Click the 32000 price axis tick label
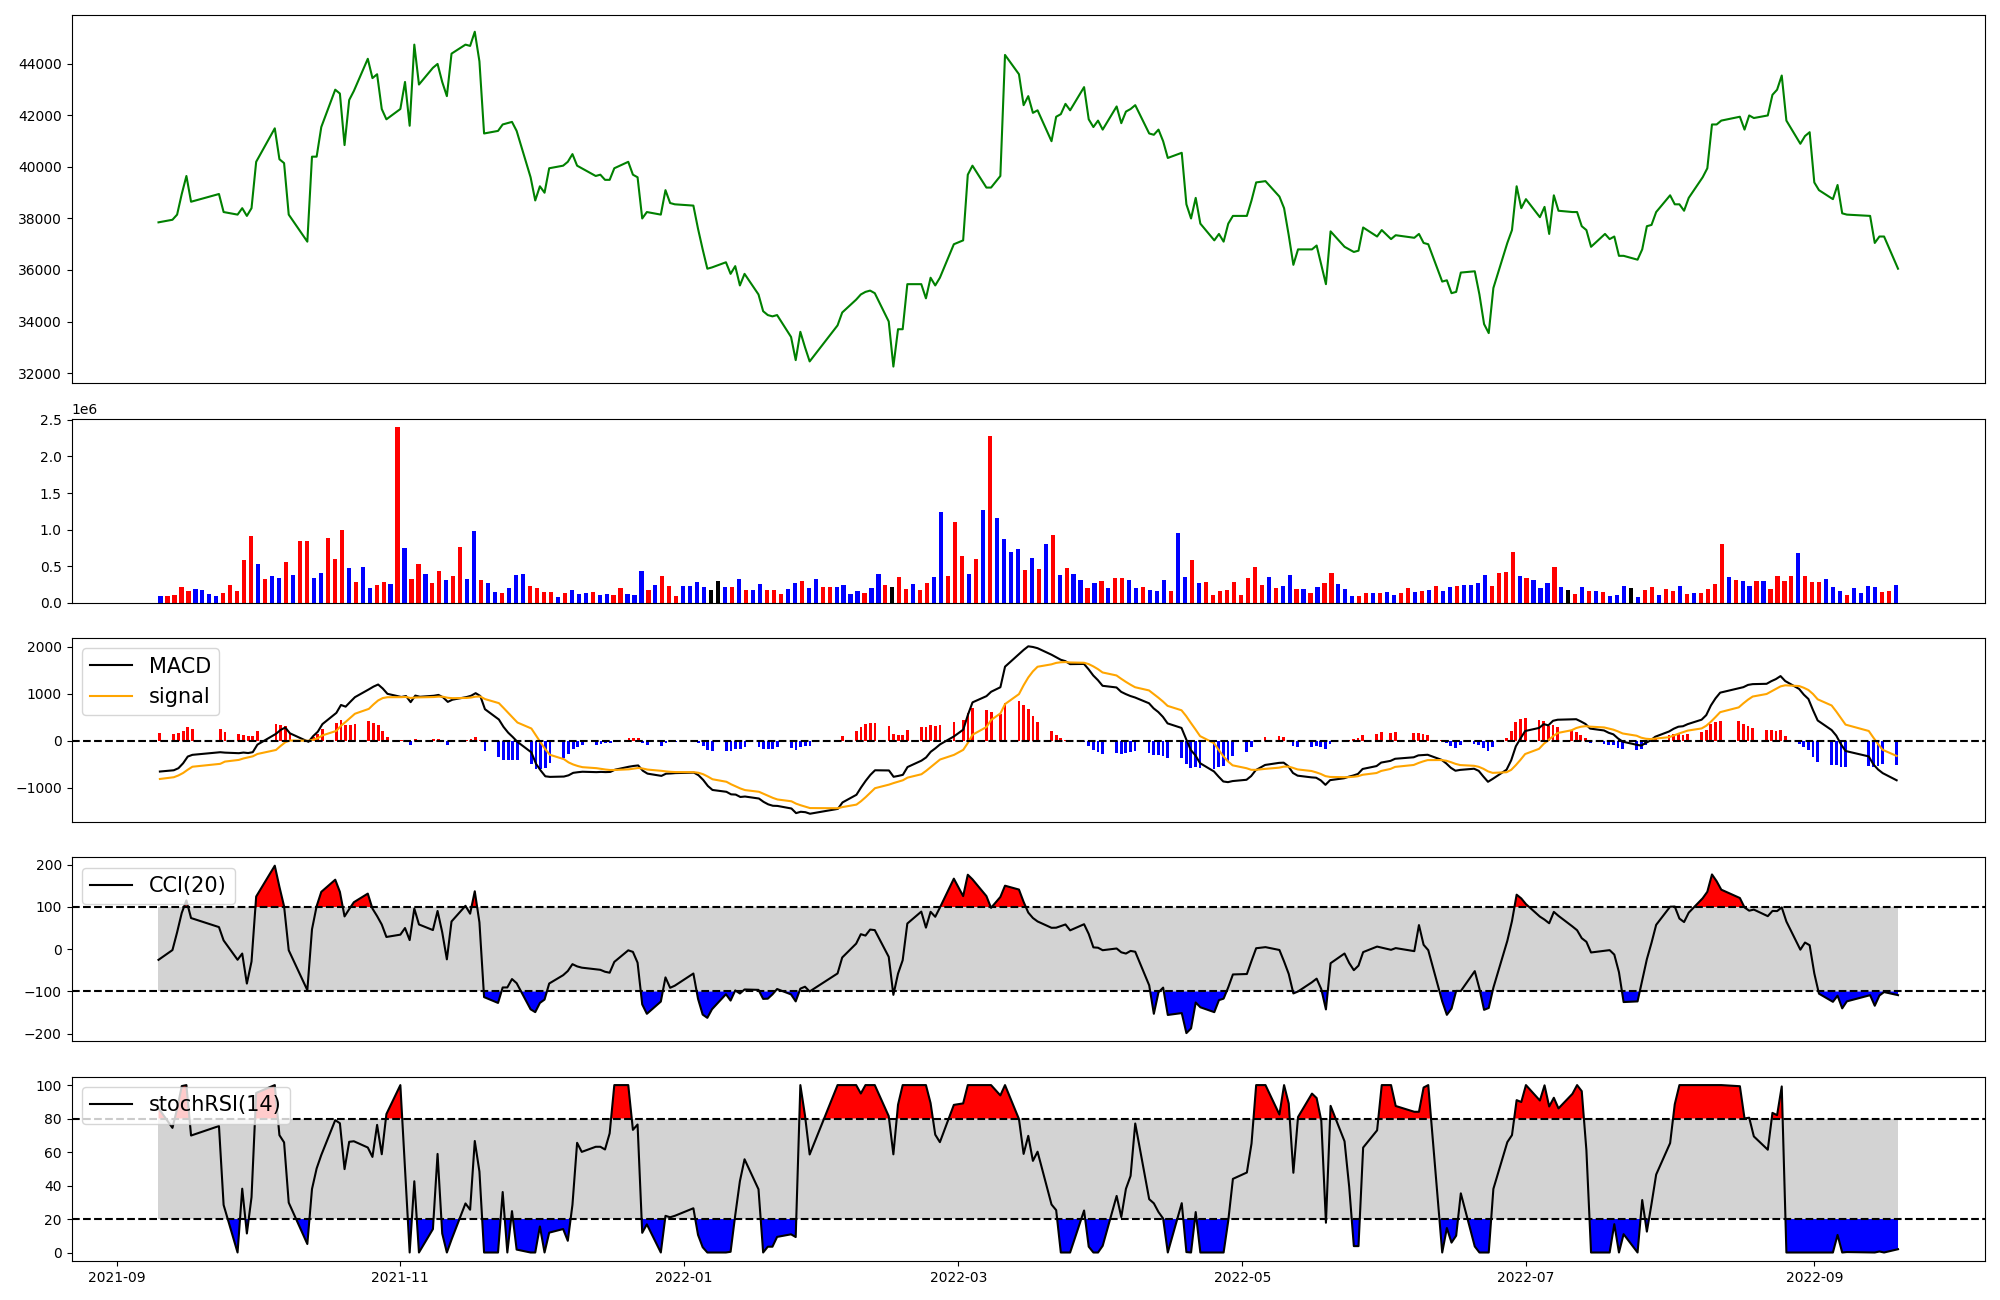This screenshot has height=1300, width=2000. tap(40, 374)
